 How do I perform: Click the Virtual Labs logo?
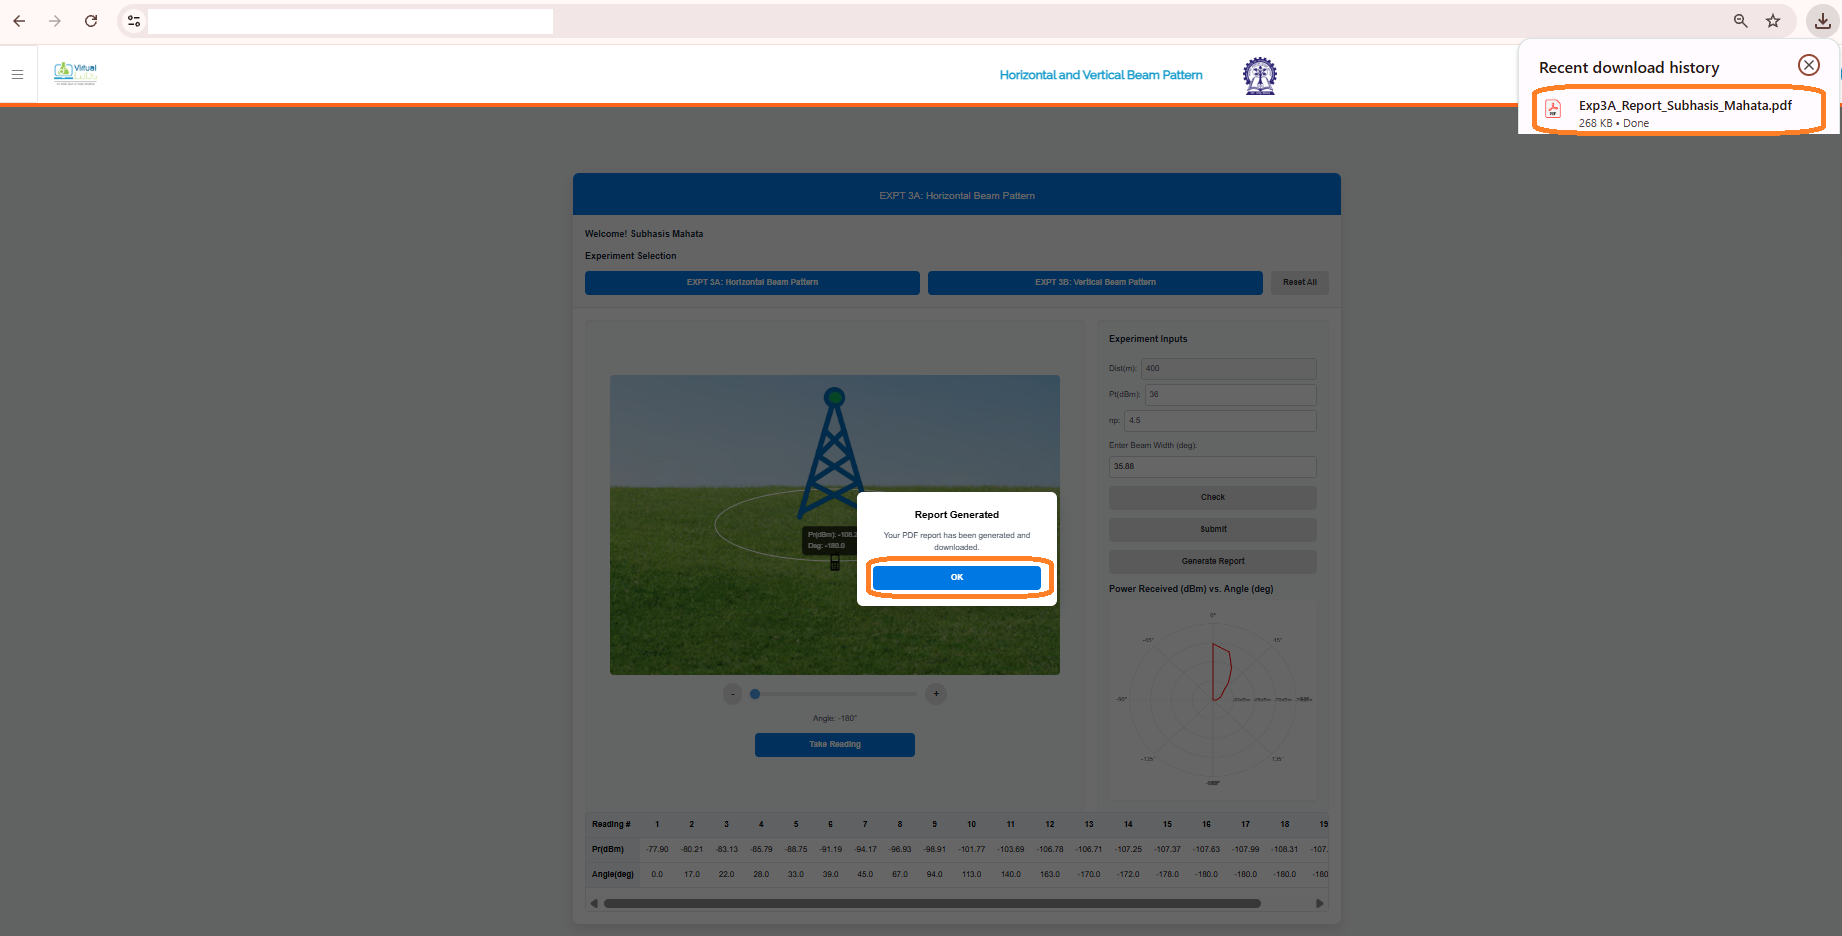tap(76, 74)
